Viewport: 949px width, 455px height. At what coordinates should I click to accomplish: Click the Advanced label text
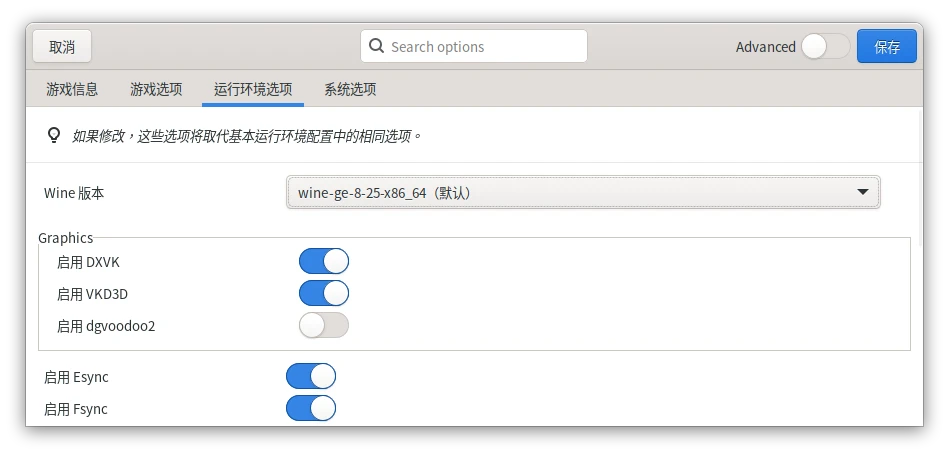pyautogui.click(x=765, y=47)
